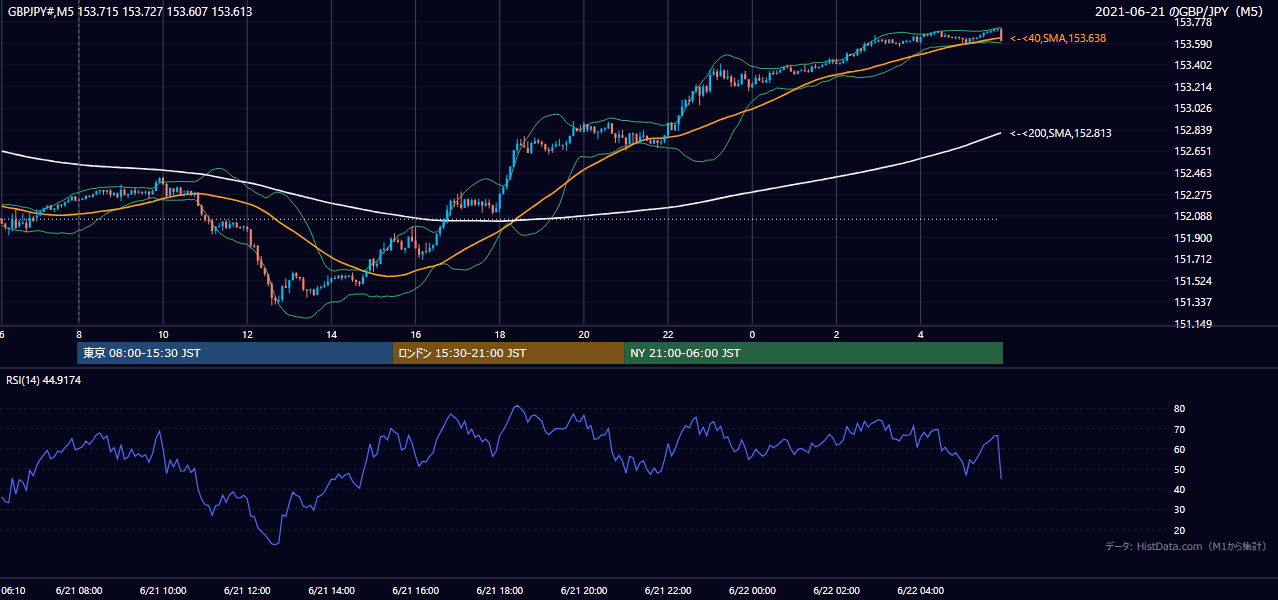Click price axis value 152.088
The image size is (1278, 600).
[1192, 216]
